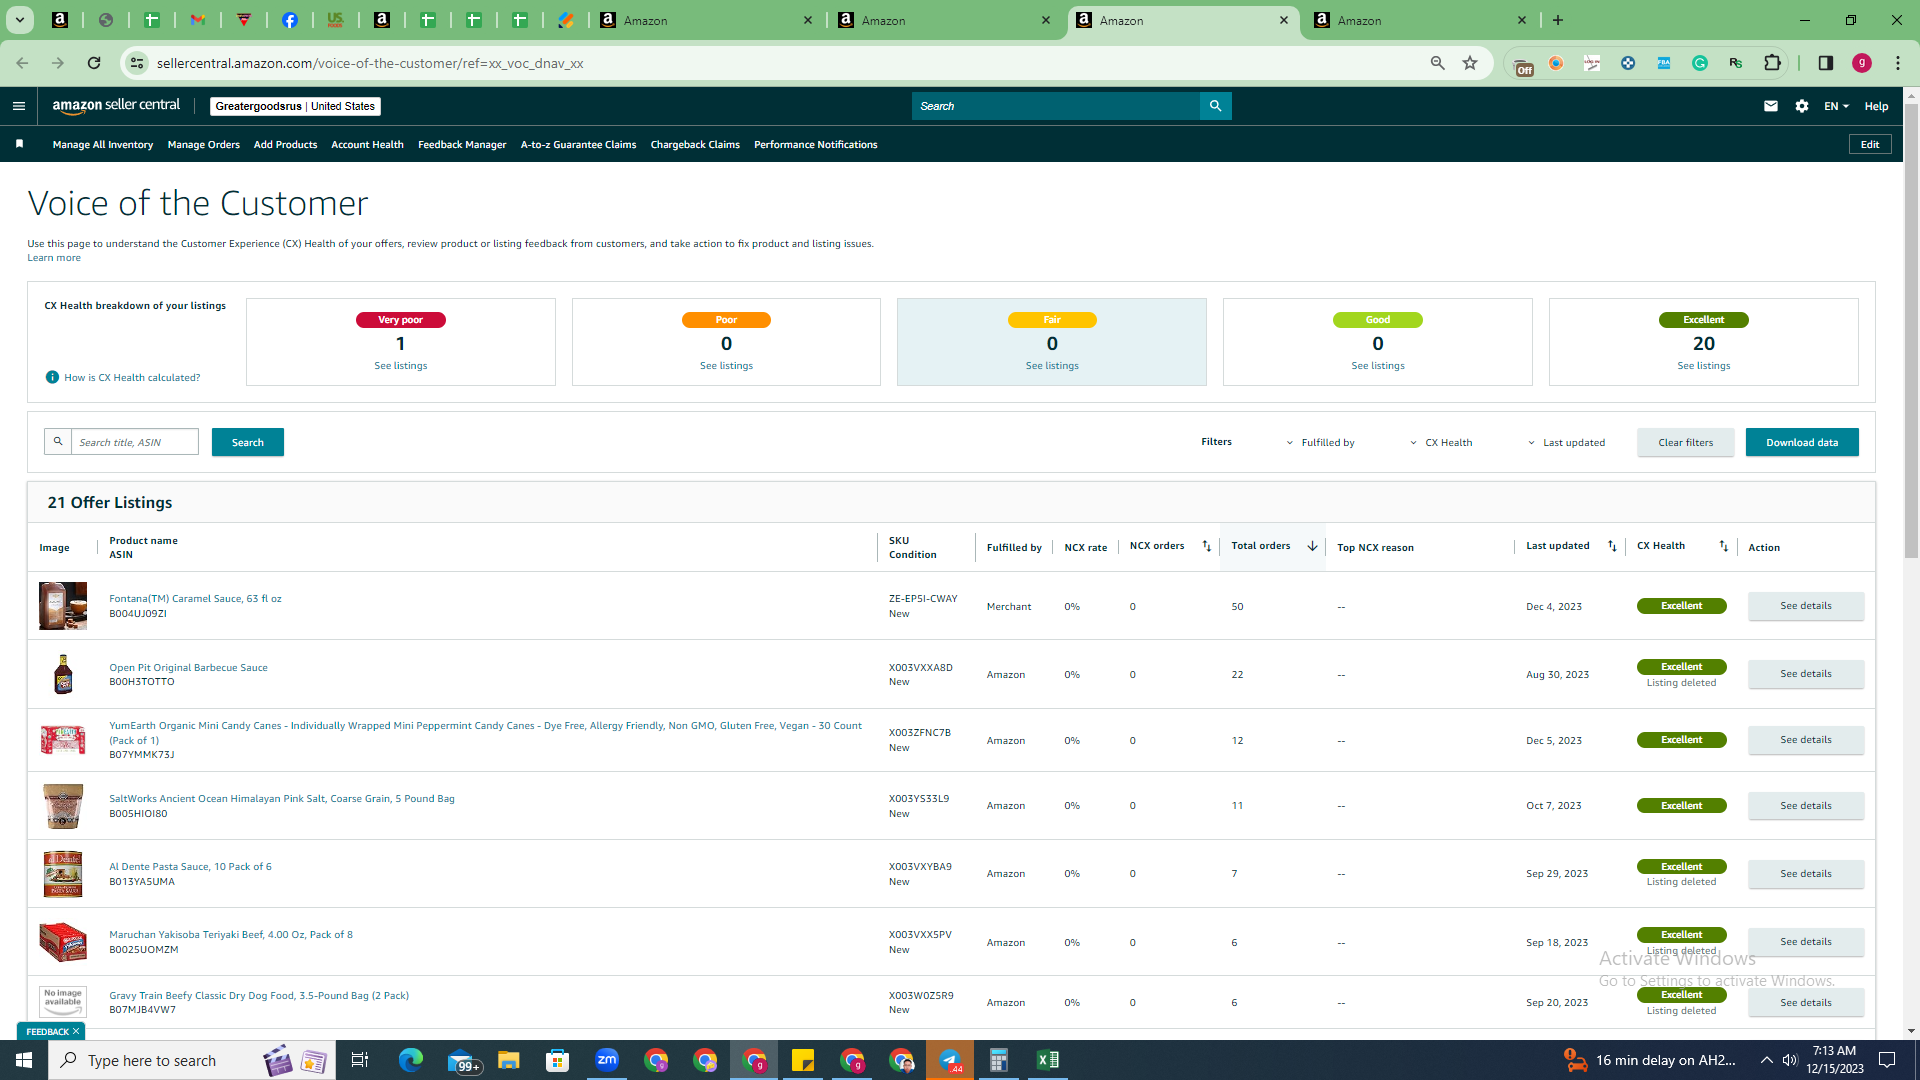Focus the Seller Central top search box
Screen dimensions: 1920x1080
coord(1056,106)
